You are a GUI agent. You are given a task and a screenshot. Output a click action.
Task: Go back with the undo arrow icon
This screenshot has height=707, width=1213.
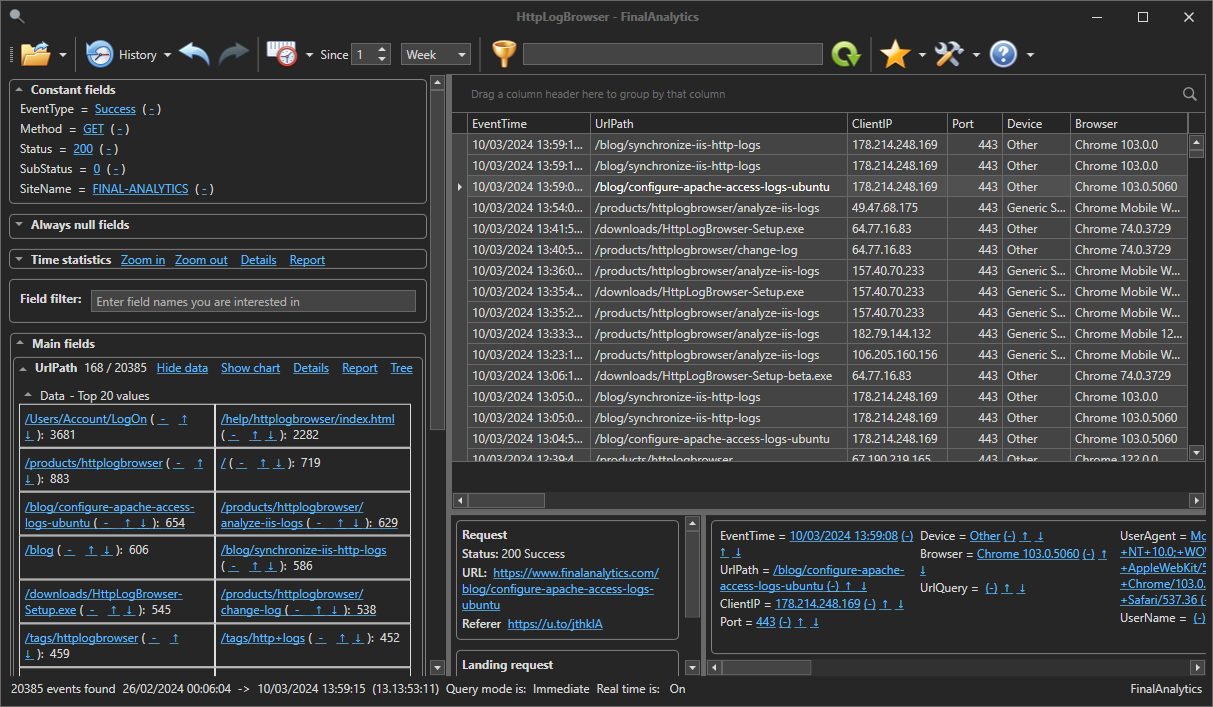pyautogui.click(x=195, y=54)
